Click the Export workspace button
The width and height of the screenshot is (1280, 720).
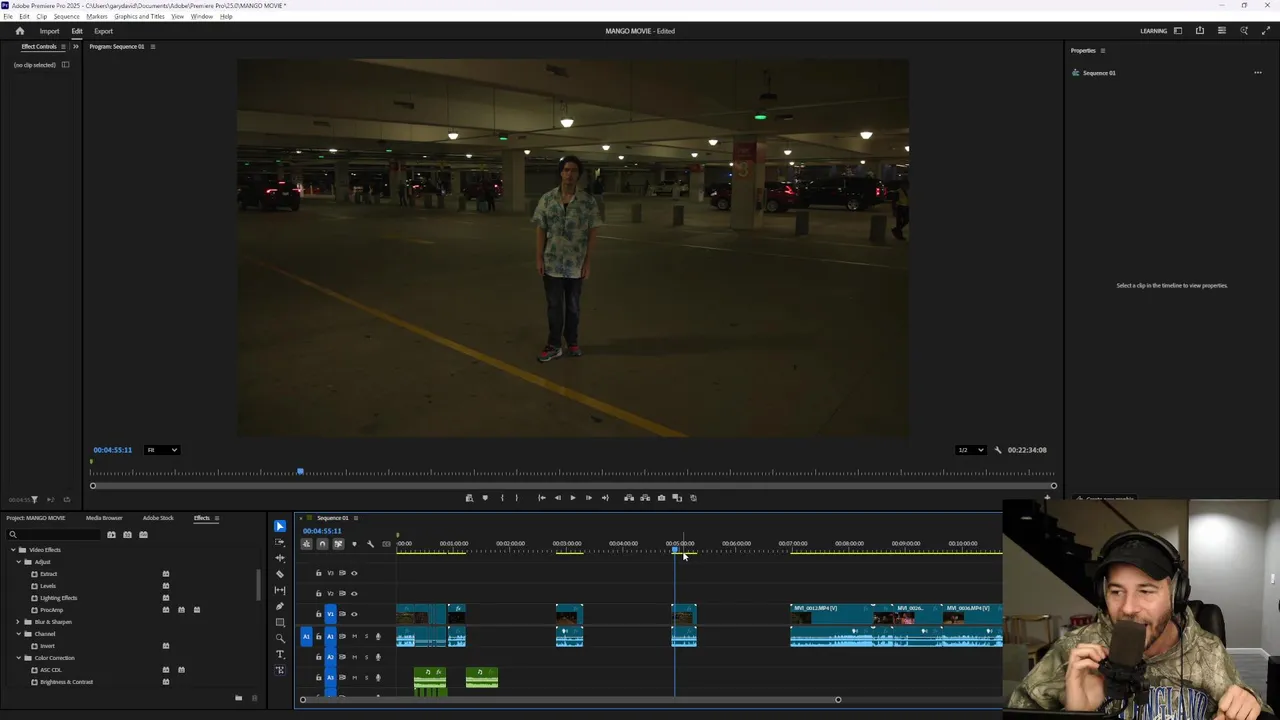tap(103, 31)
